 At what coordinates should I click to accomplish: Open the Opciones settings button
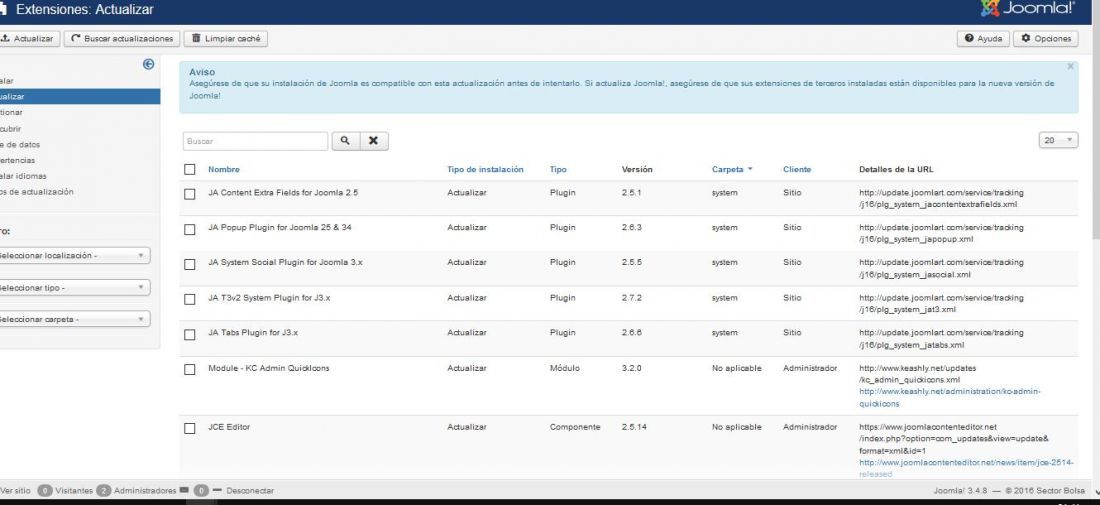[x=1045, y=39]
